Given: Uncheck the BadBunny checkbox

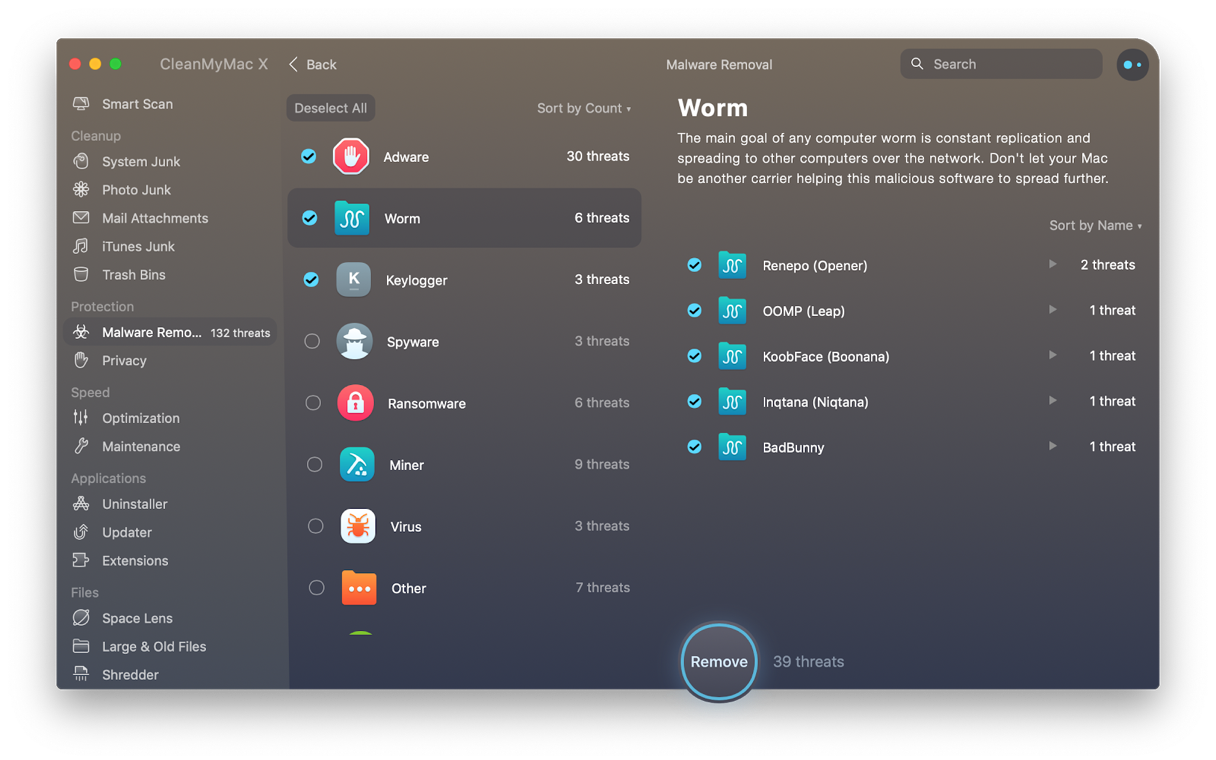Looking at the screenshot, I should click(694, 446).
